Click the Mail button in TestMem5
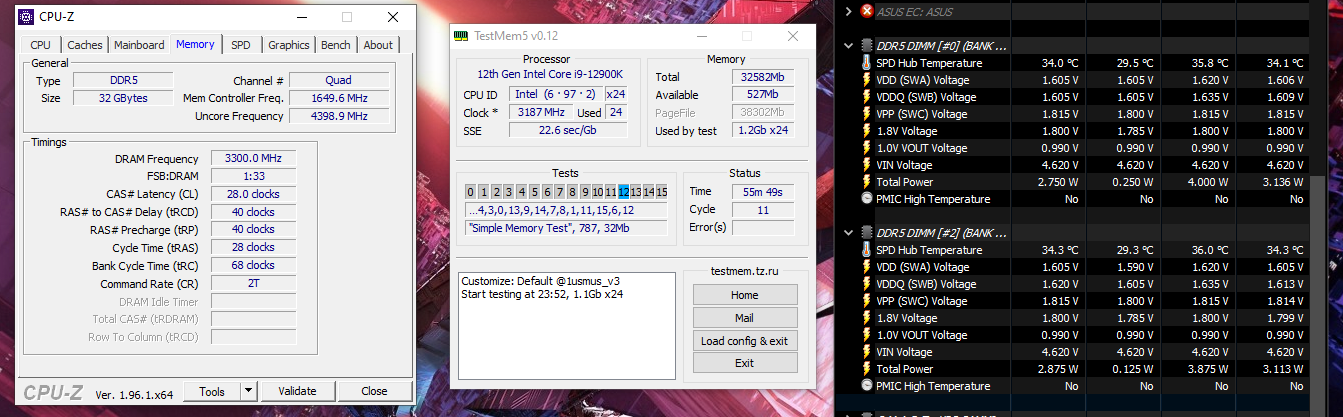The image size is (1343, 417). click(x=744, y=318)
